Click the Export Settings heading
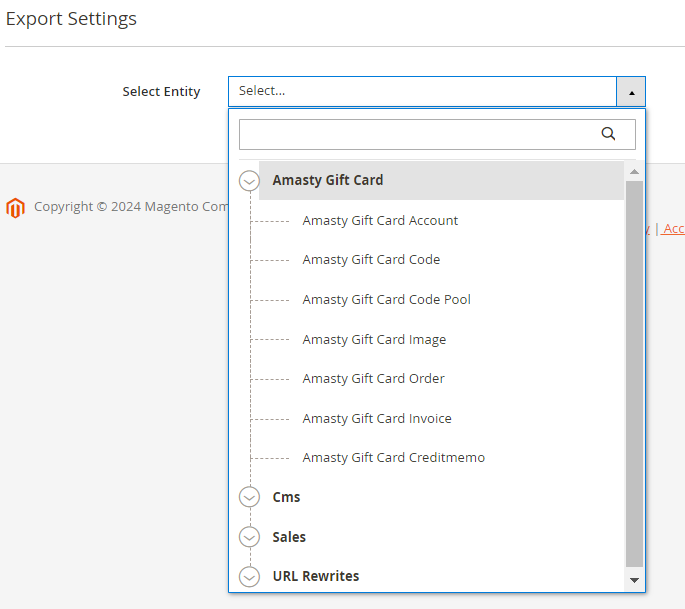 point(71,19)
